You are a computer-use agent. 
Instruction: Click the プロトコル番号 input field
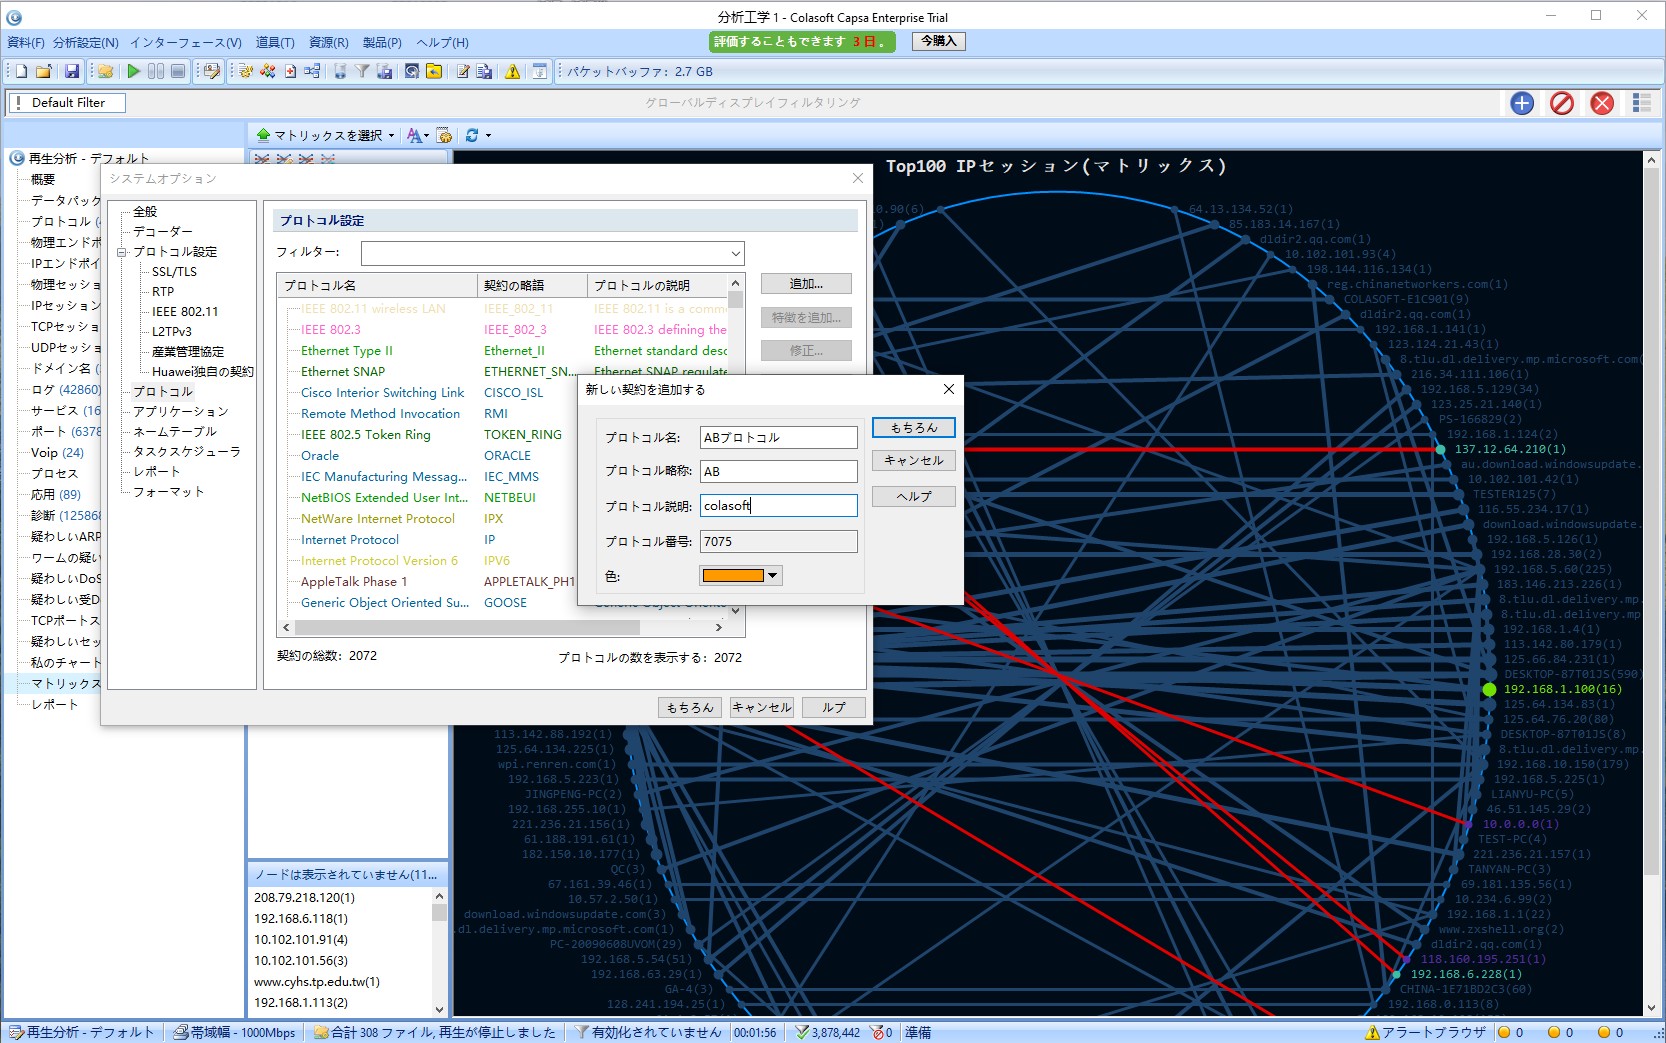click(778, 542)
